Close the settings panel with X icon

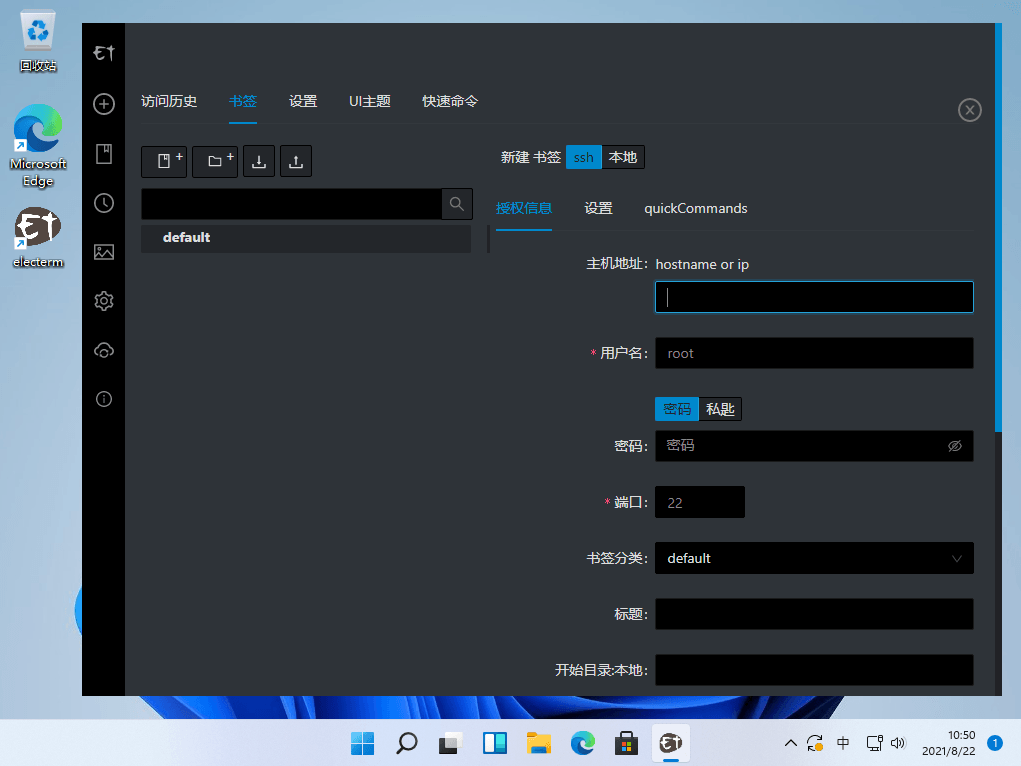point(970,110)
